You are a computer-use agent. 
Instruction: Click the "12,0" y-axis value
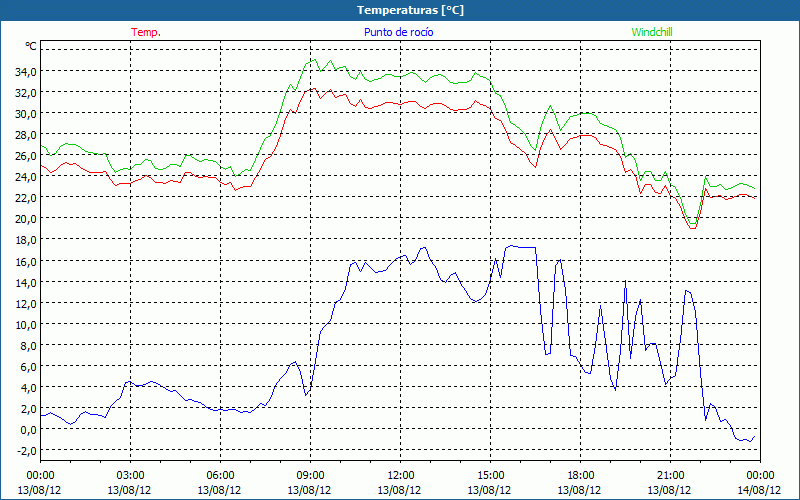(25, 303)
